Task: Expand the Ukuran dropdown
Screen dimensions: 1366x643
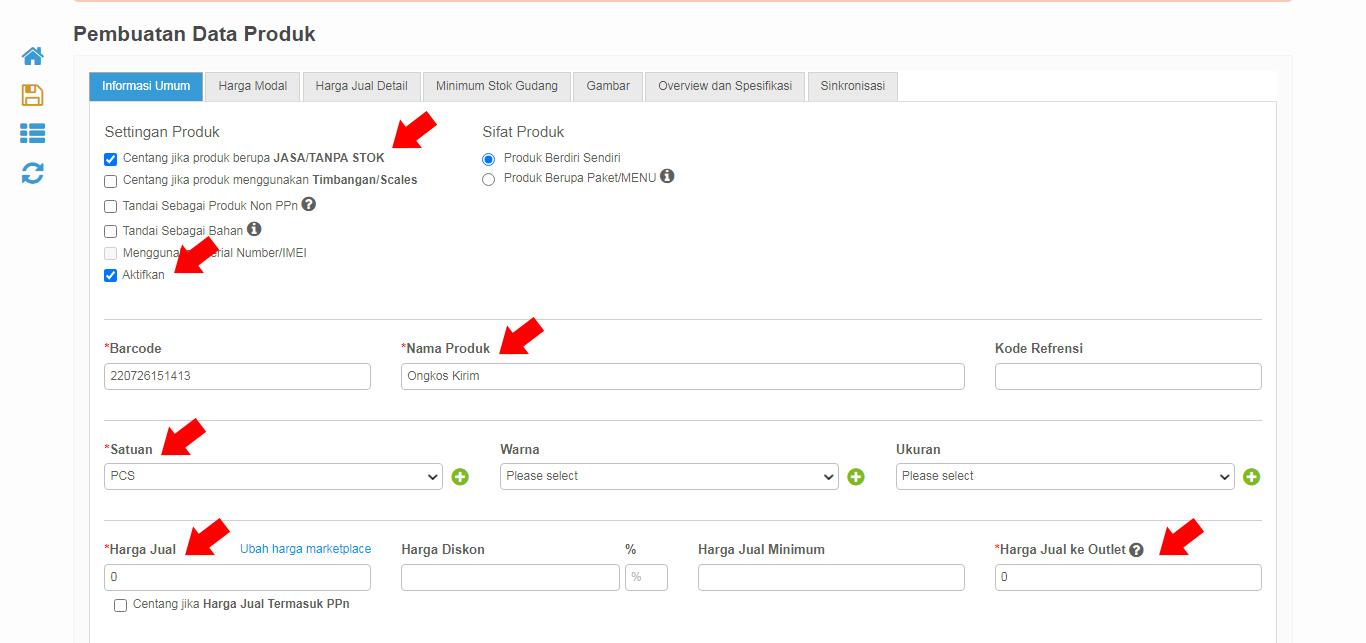Action: pos(1064,477)
